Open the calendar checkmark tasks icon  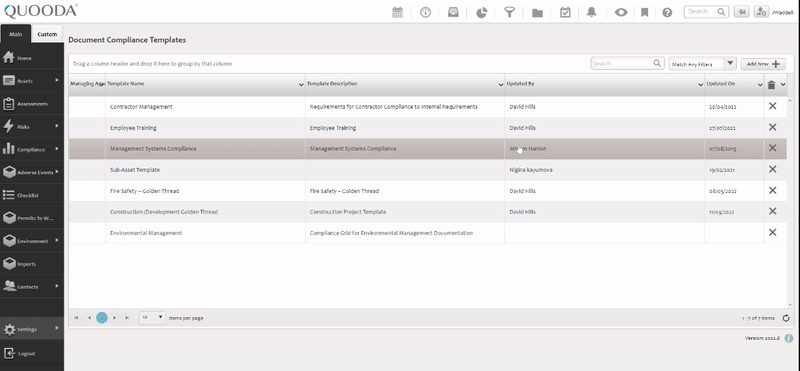pyautogui.click(x=565, y=12)
